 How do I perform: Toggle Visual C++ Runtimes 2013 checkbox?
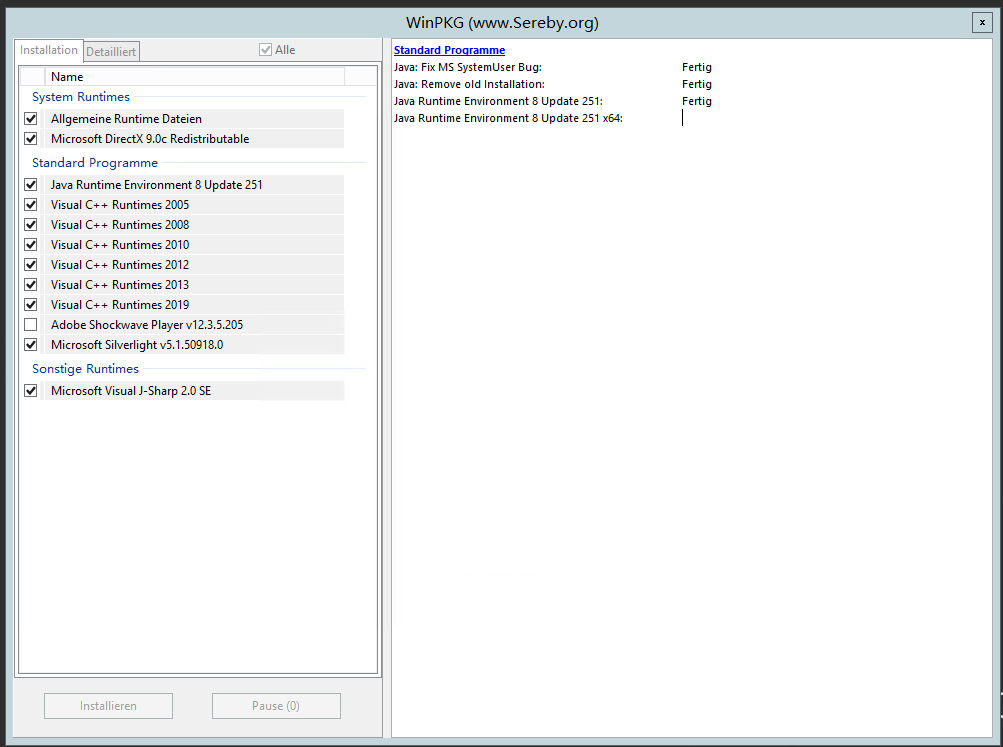31,285
